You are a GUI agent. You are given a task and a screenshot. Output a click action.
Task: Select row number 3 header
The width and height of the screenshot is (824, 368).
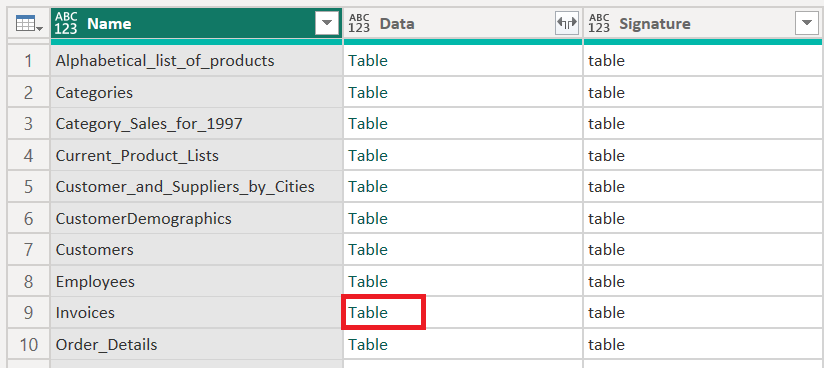point(28,124)
